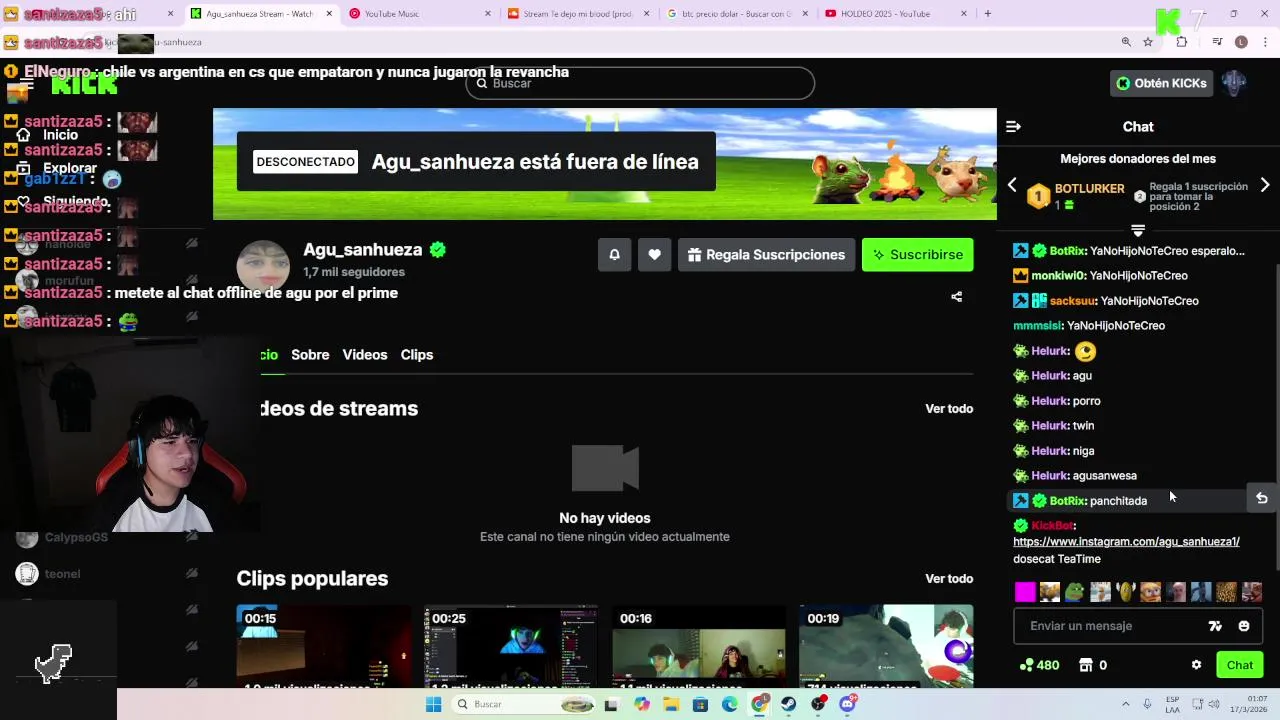The image size is (1280, 720).
Task: Show previous top donor with left arrow
Action: point(1012,185)
